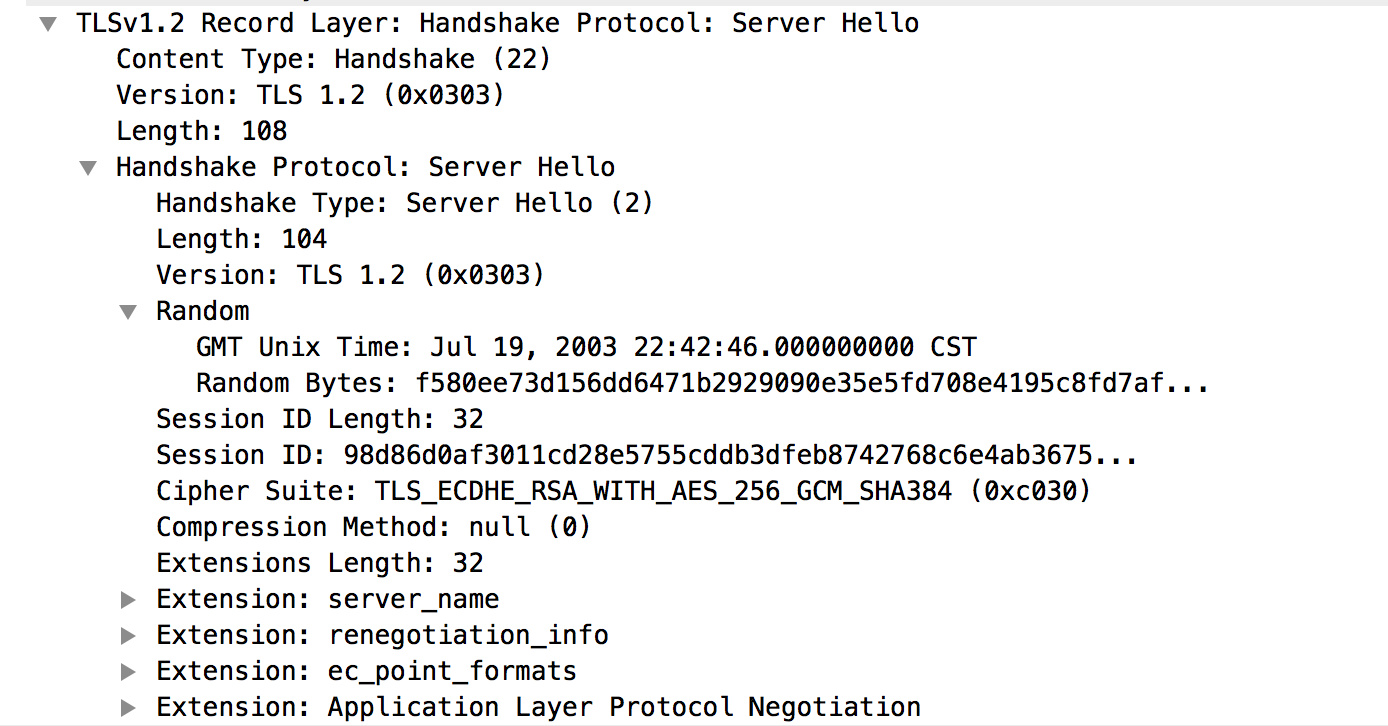This screenshot has height=726, width=1388.
Task: Expand Application Layer Protocol Negotiation extension
Action: [128, 707]
